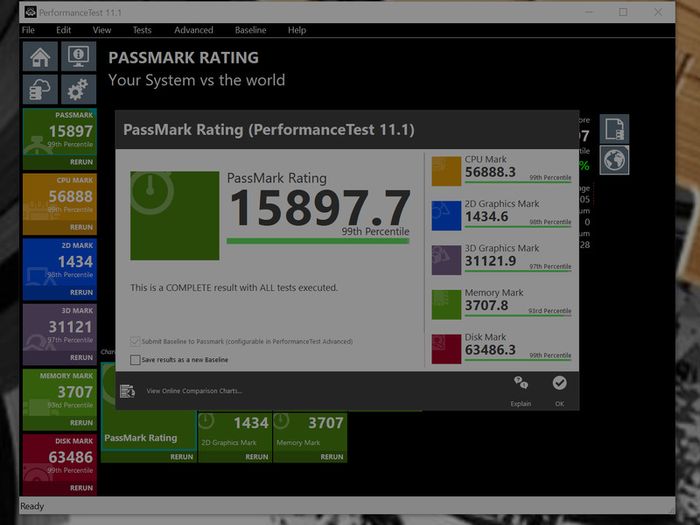The width and height of the screenshot is (700, 525).
Task: Open the View menu
Action: click(102, 30)
